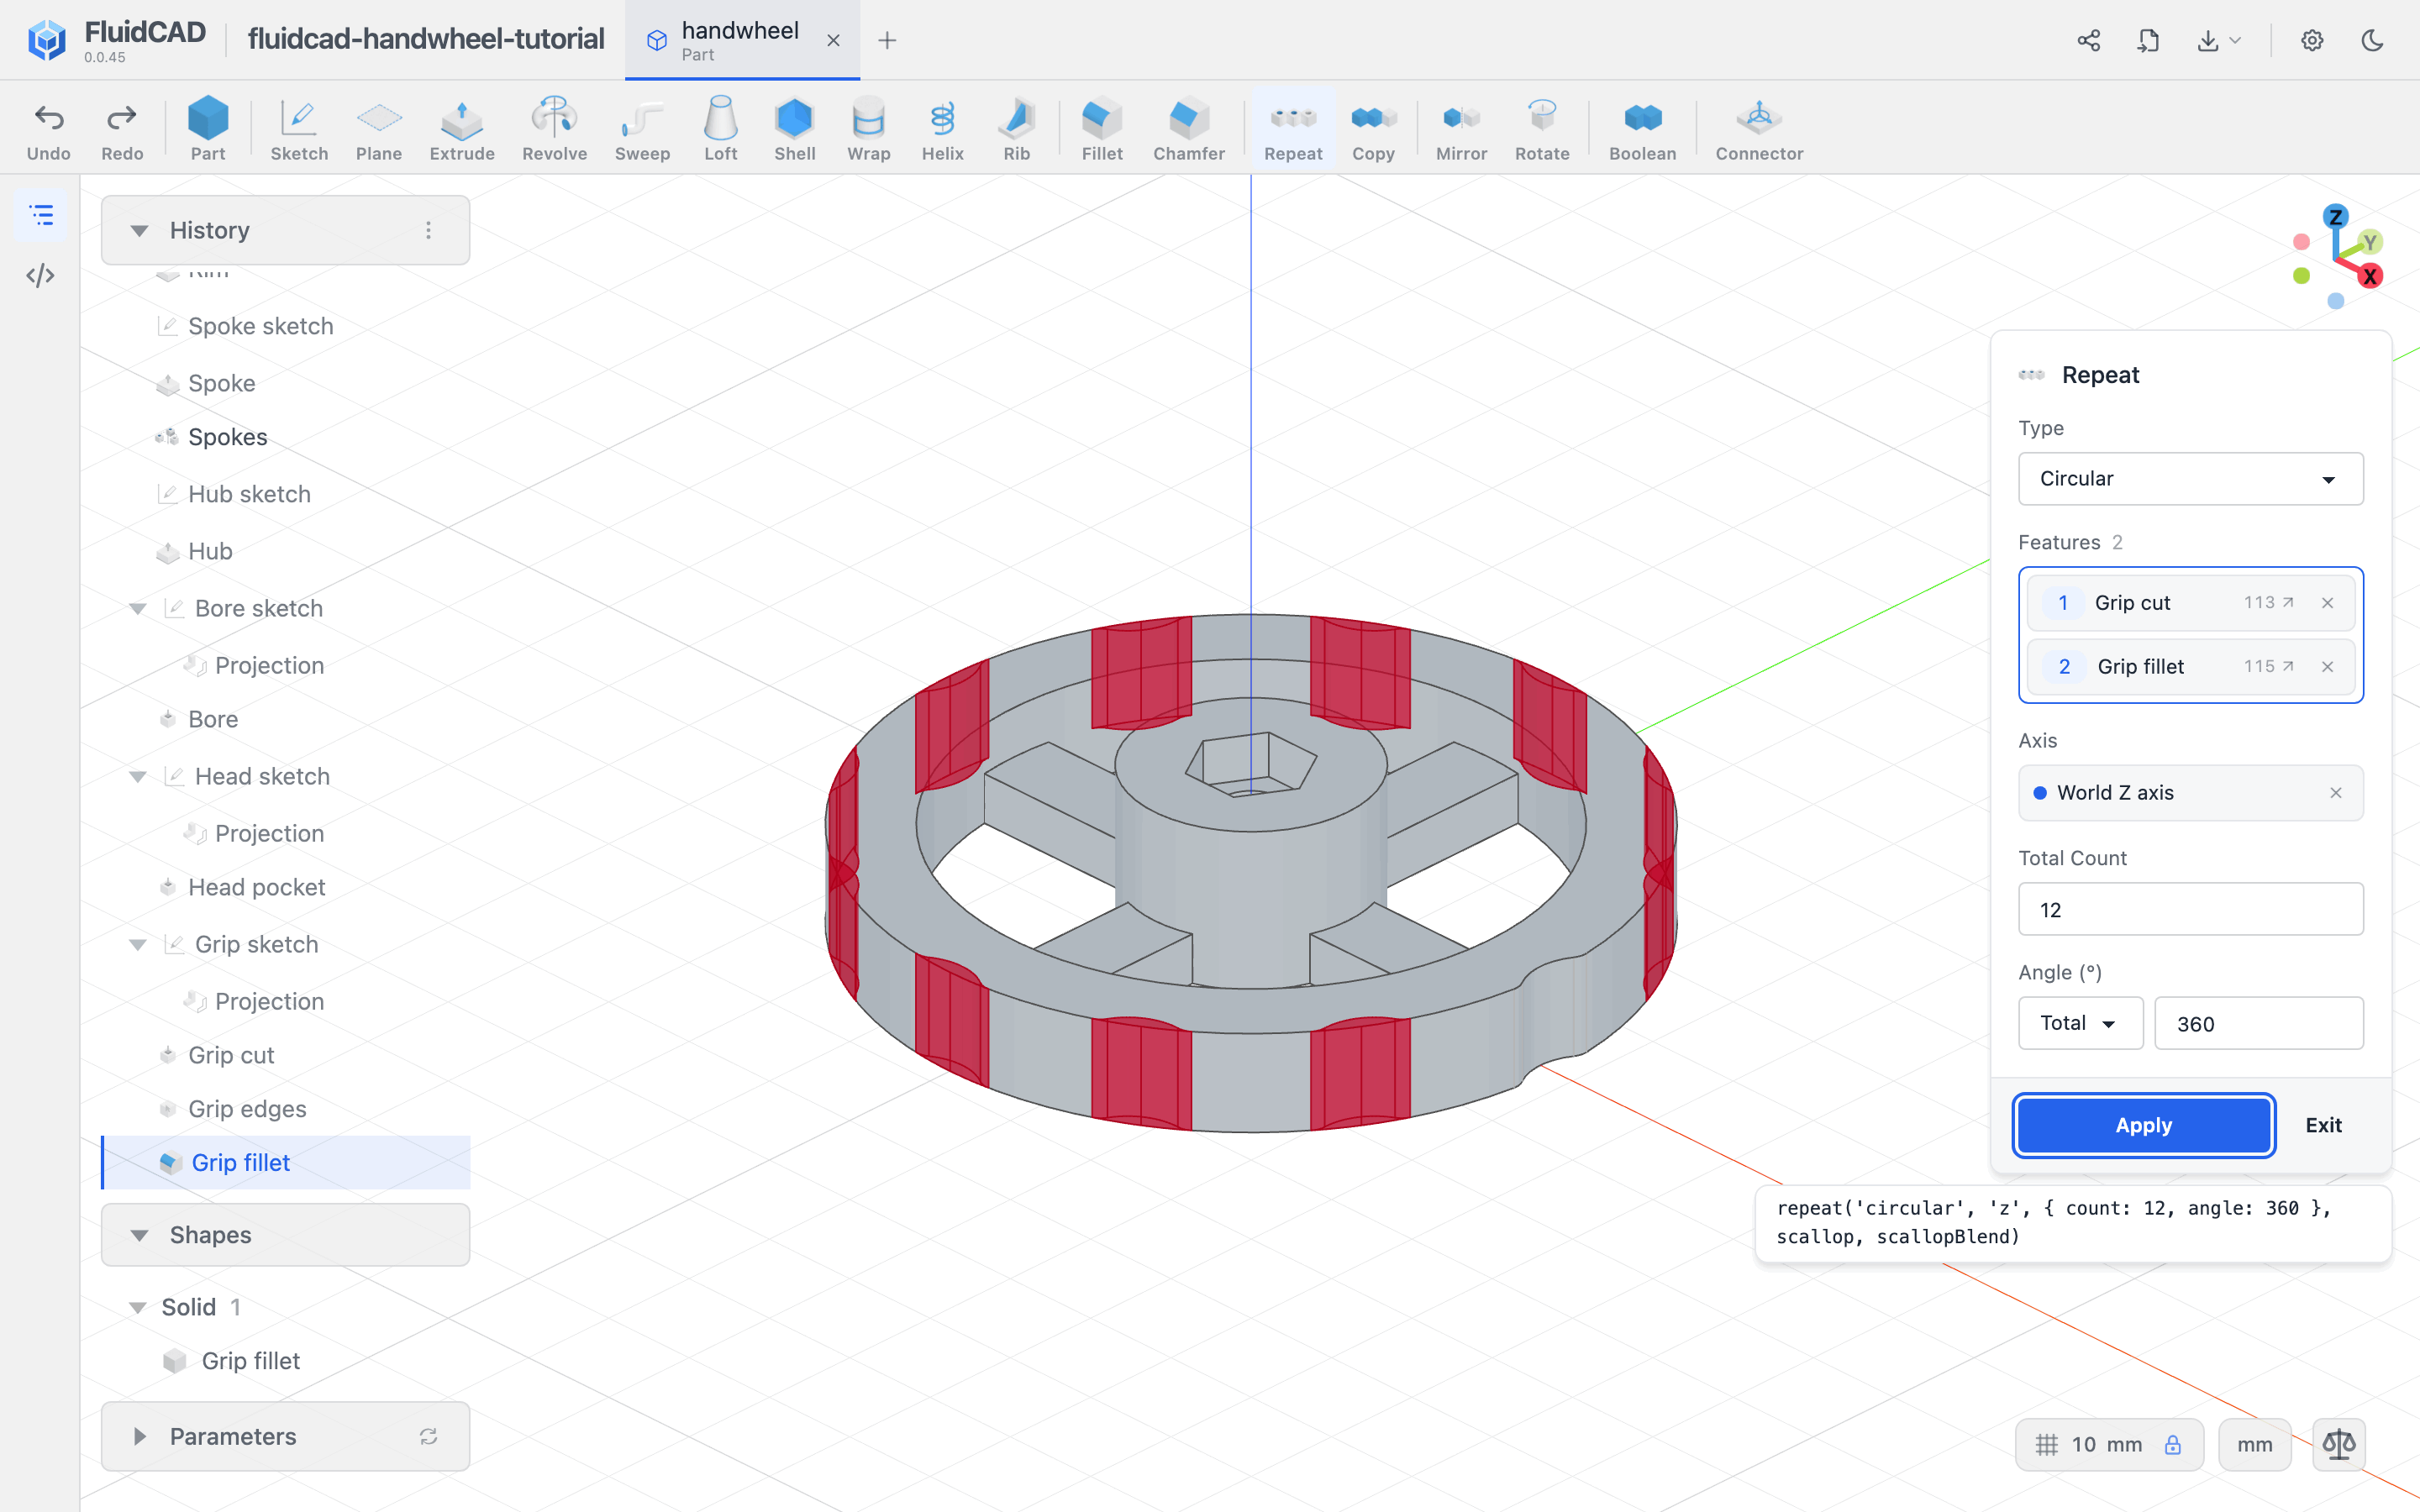Toggle the grid size lock icon
Image resolution: width=2420 pixels, height=1512 pixels.
tap(2172, 1444)
